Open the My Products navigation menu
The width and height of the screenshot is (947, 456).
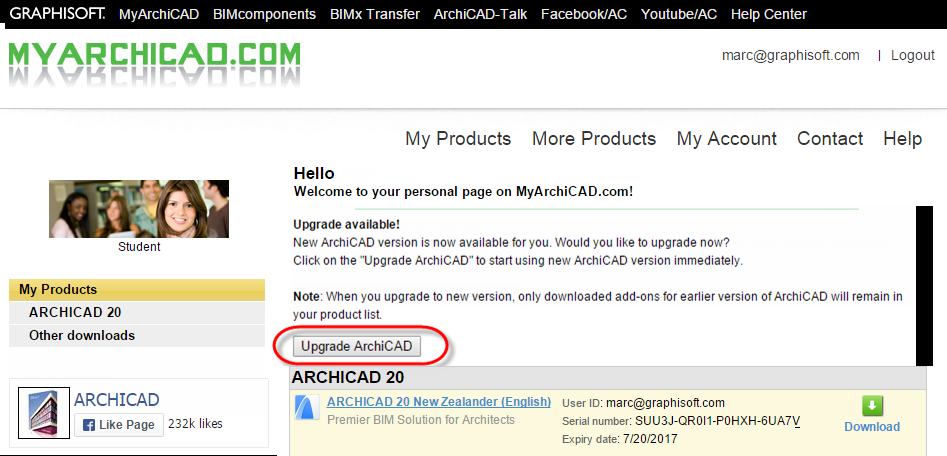tap(458, 138)
